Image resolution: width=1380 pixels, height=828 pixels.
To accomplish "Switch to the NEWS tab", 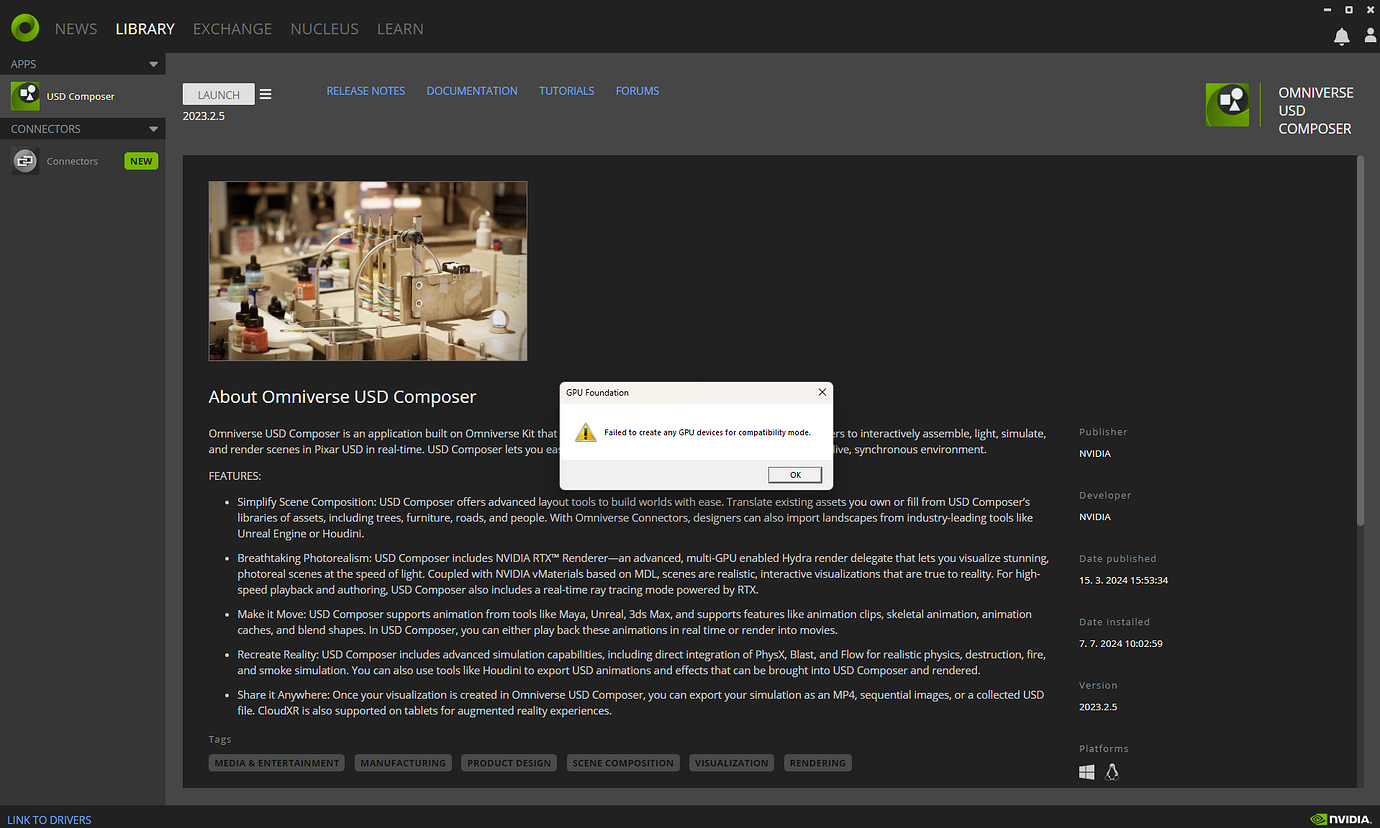I will pyautogui.click(x=76, y=29).
